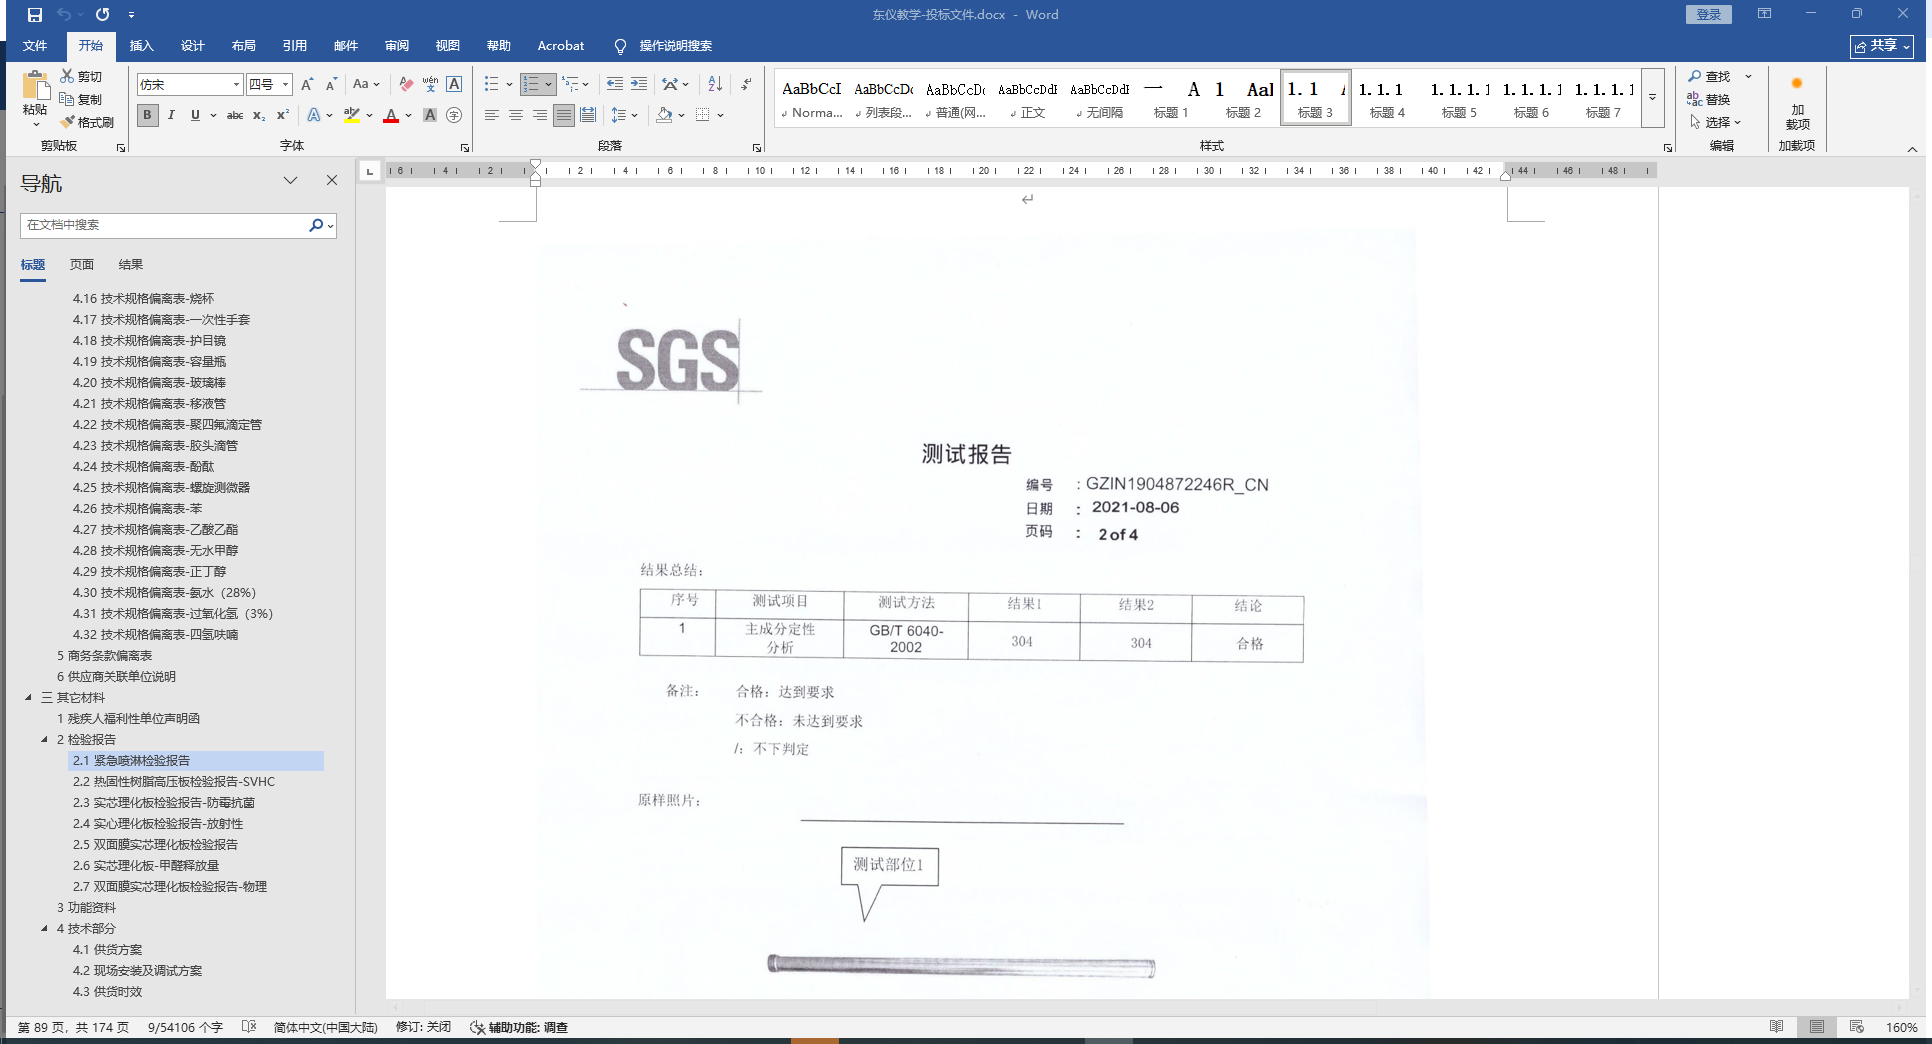
Task: Collapse the 三 其它材料 heading in navigation
Action: pos(28,698)
